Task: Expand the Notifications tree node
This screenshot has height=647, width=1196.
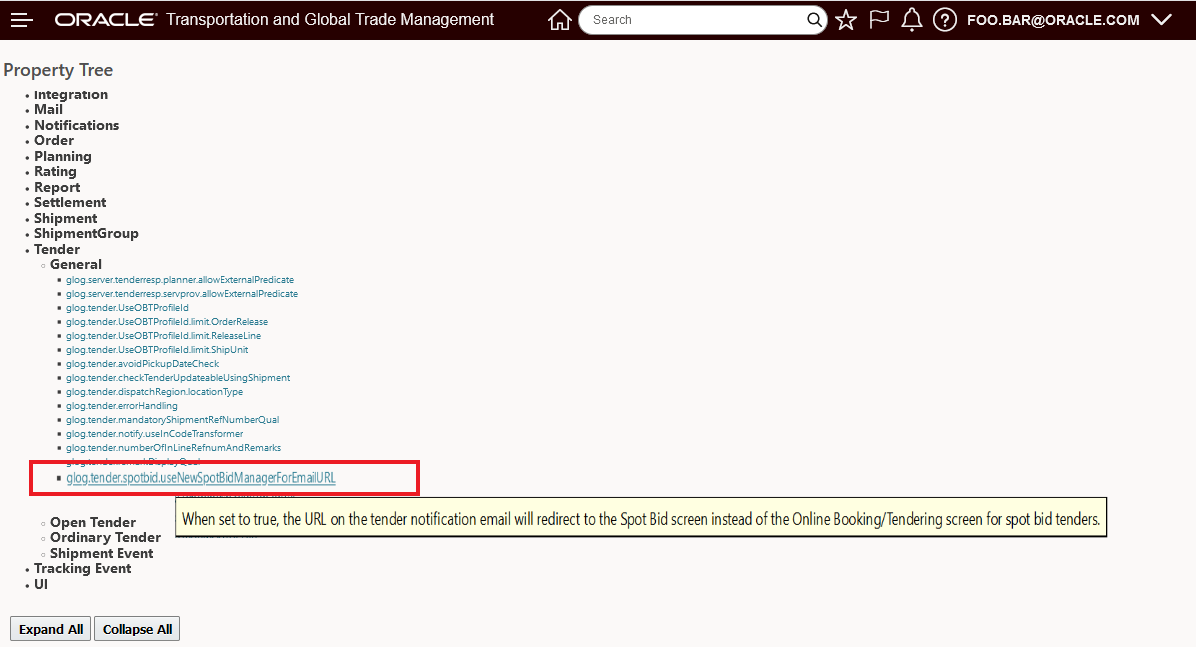Action: [x=76, y=125]
